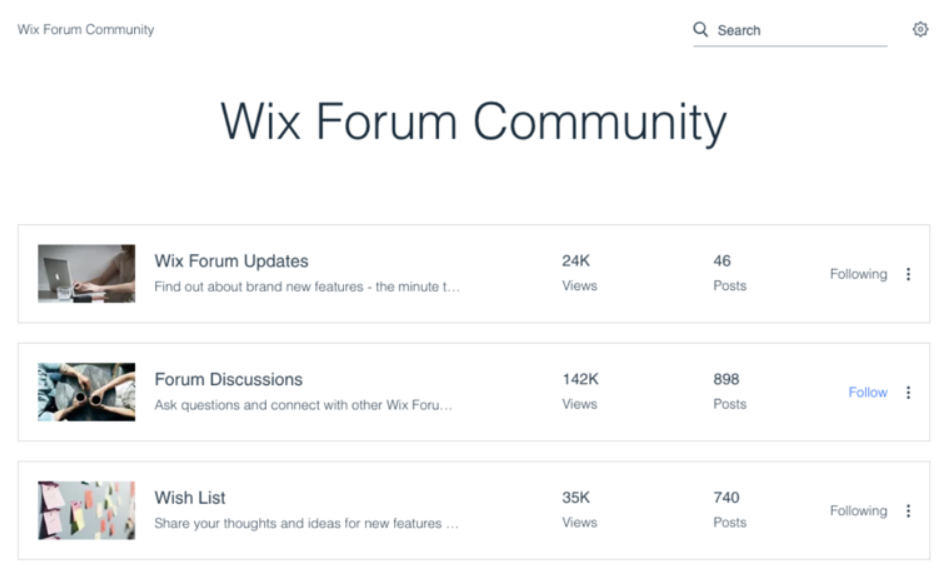
Task: Click the Wish List description text
Action: tap(306, 523)
